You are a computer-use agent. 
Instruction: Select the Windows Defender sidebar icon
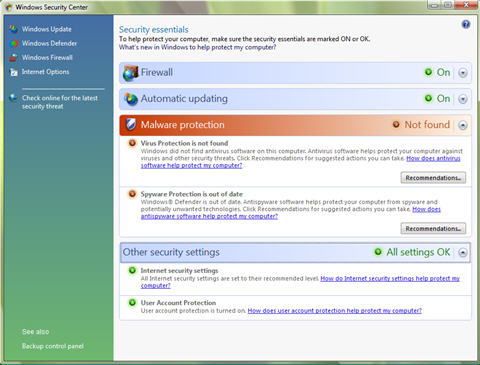click(14, 43)
